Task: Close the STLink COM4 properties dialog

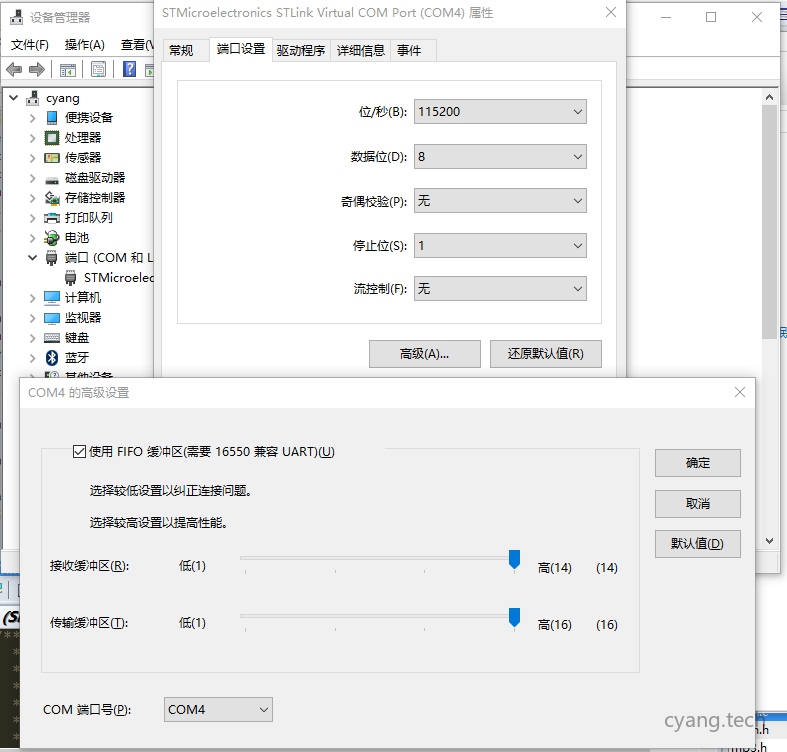Action: [611, 12]
